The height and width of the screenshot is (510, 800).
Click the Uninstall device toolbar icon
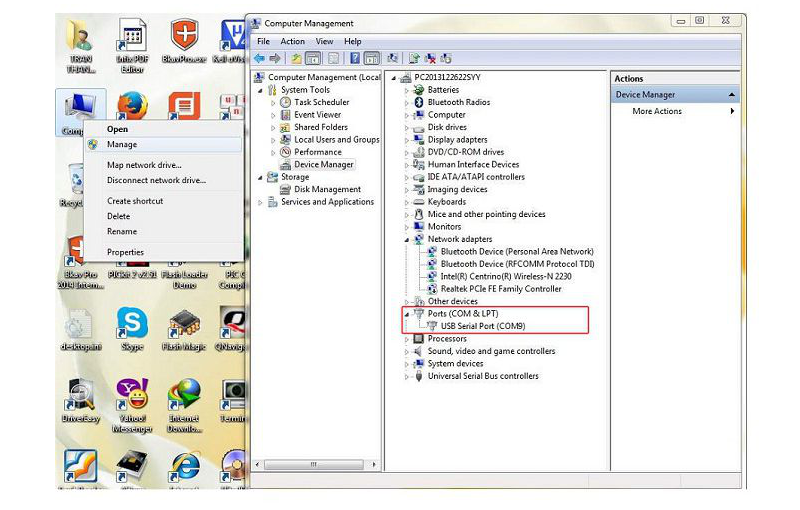tap(431, 58)
